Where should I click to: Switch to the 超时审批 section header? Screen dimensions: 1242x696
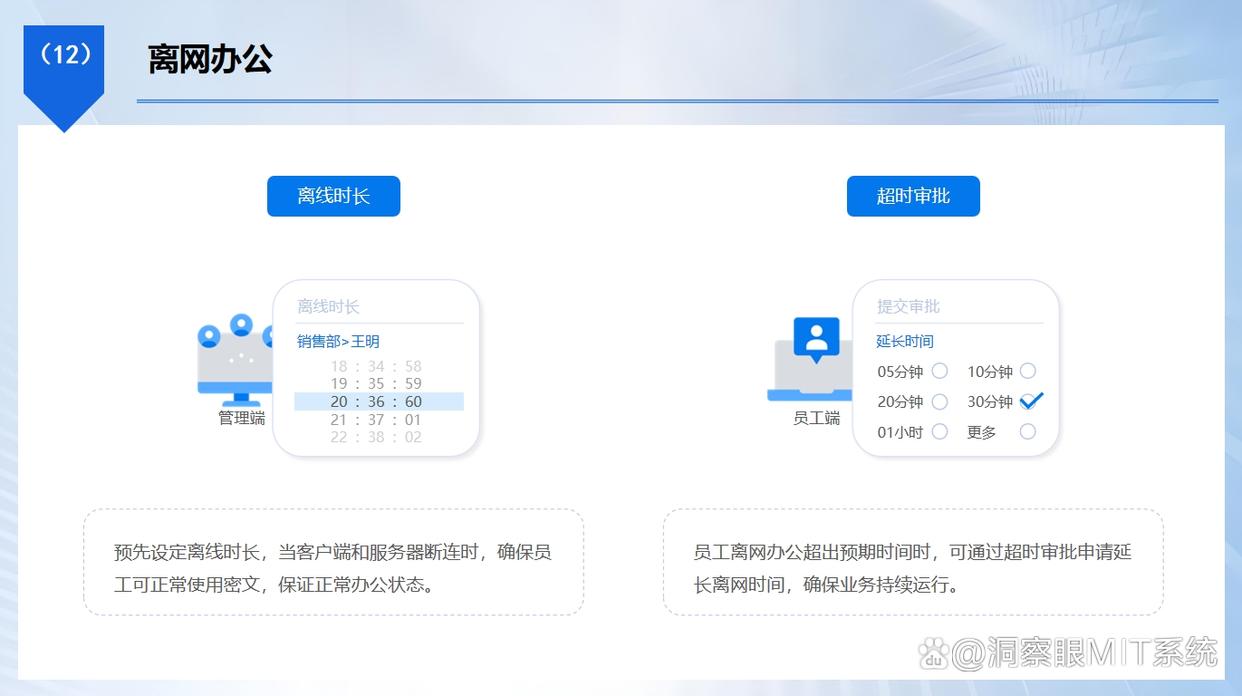(x=913, y=196)
